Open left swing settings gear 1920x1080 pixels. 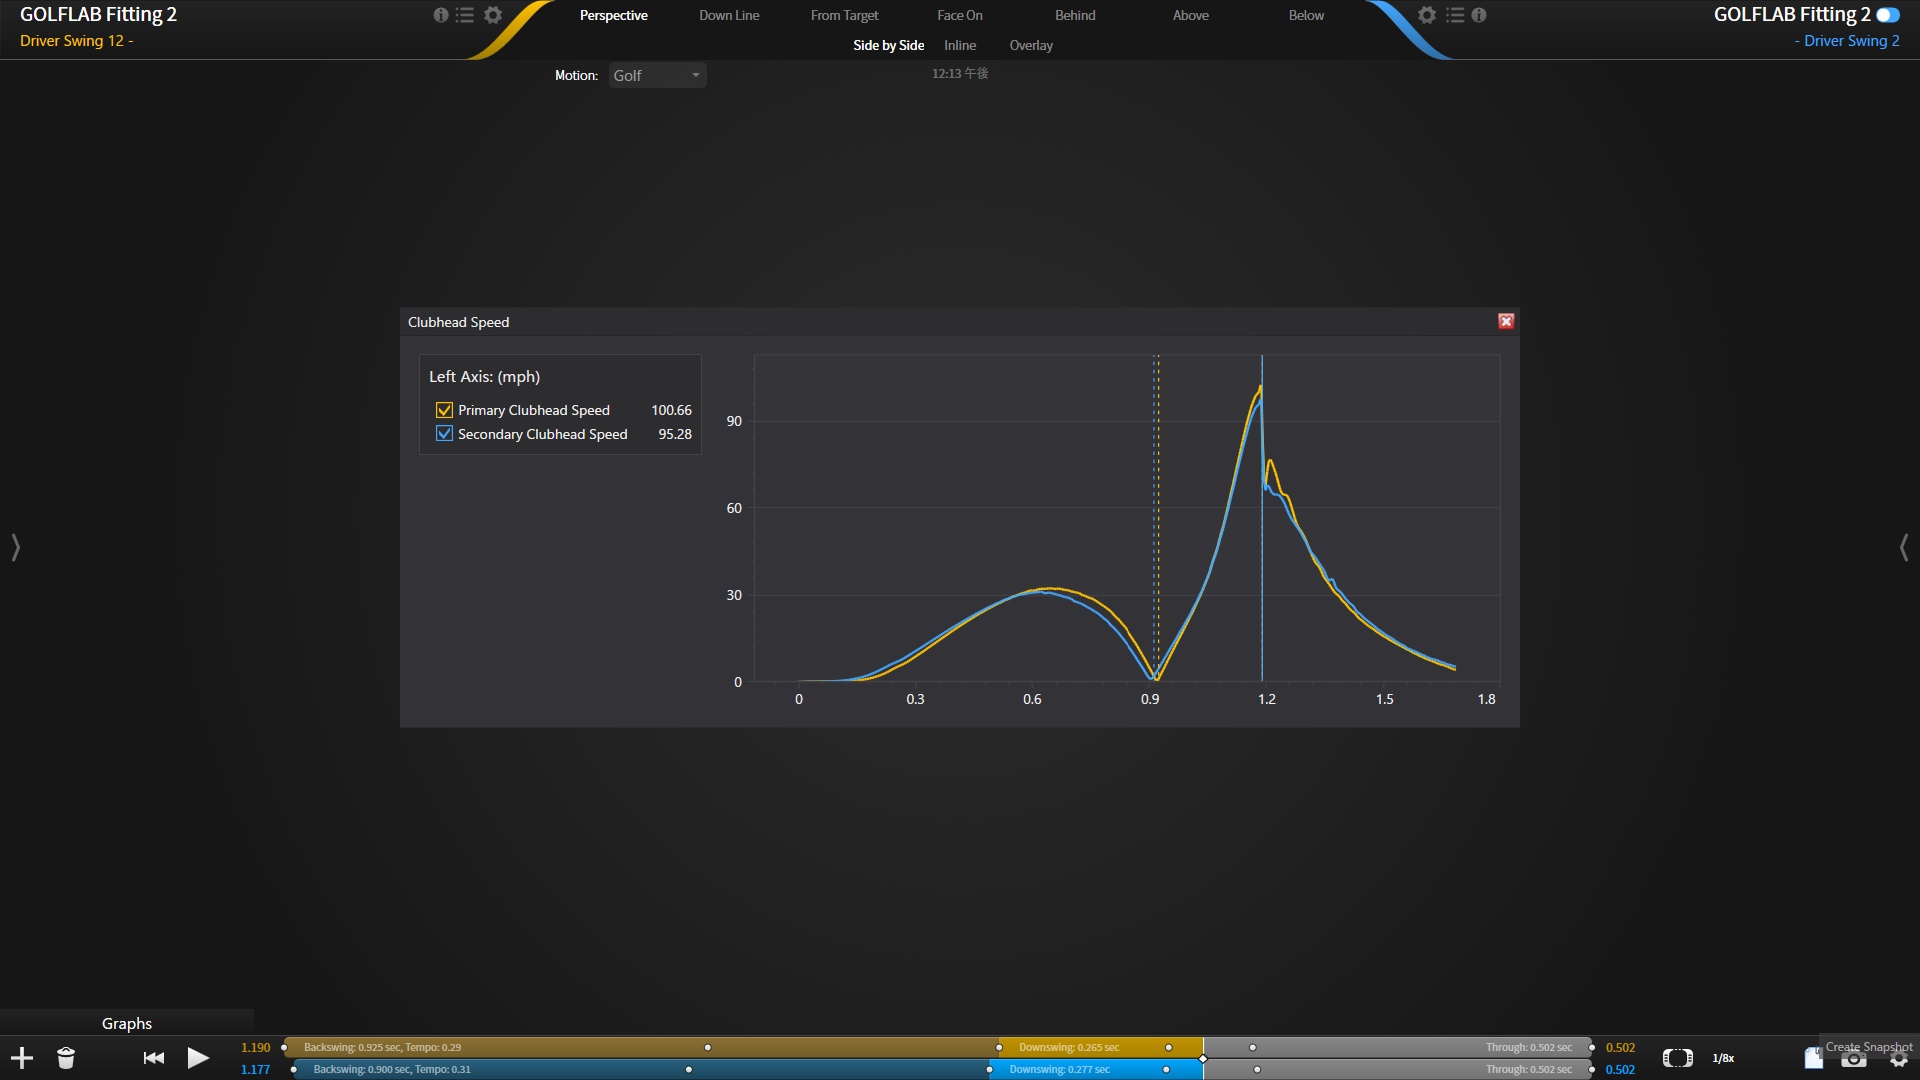pos(493,15)
